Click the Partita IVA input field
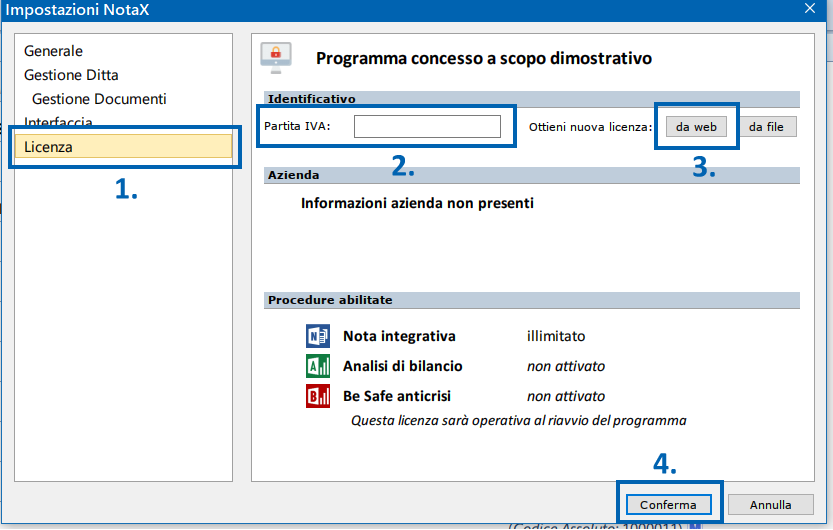 [x=427, y=126]
